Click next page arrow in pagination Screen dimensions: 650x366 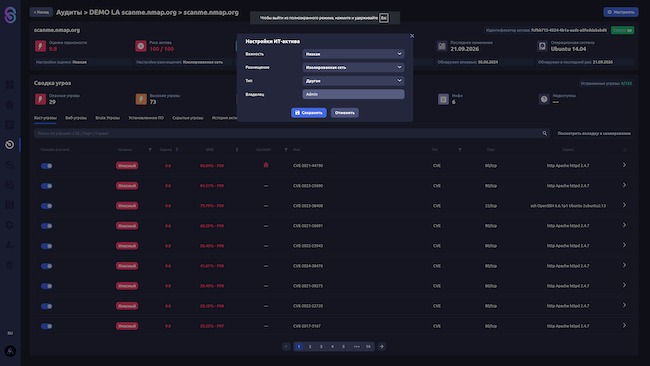point(381,347)
